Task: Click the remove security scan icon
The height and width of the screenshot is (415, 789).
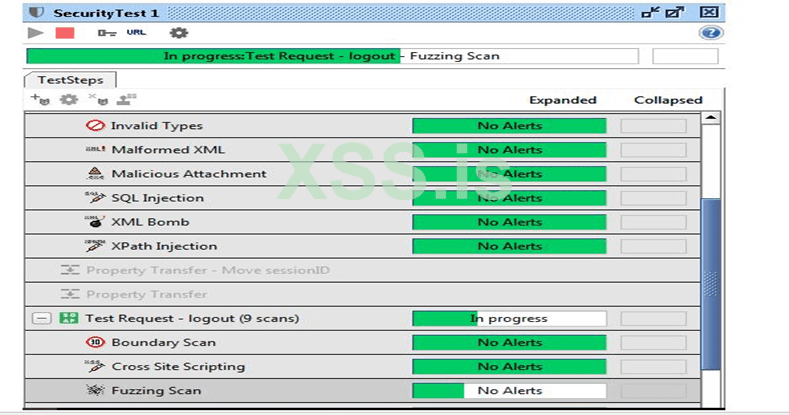Action: pyautogui.click(x=98, y=99)
